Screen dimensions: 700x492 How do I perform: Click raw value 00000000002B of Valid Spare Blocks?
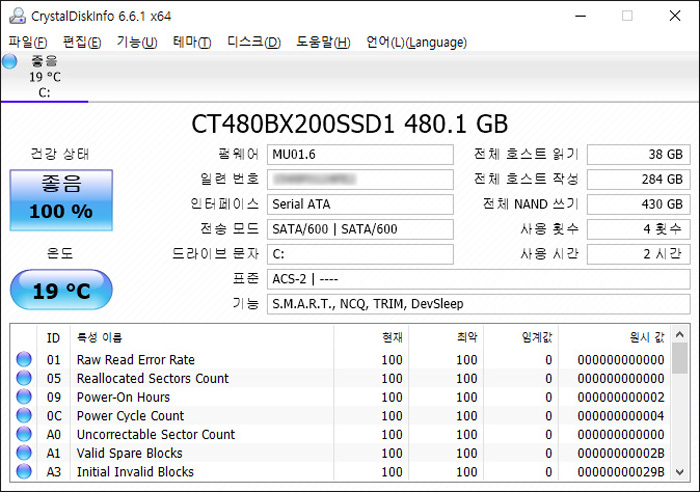click(621, 454)
